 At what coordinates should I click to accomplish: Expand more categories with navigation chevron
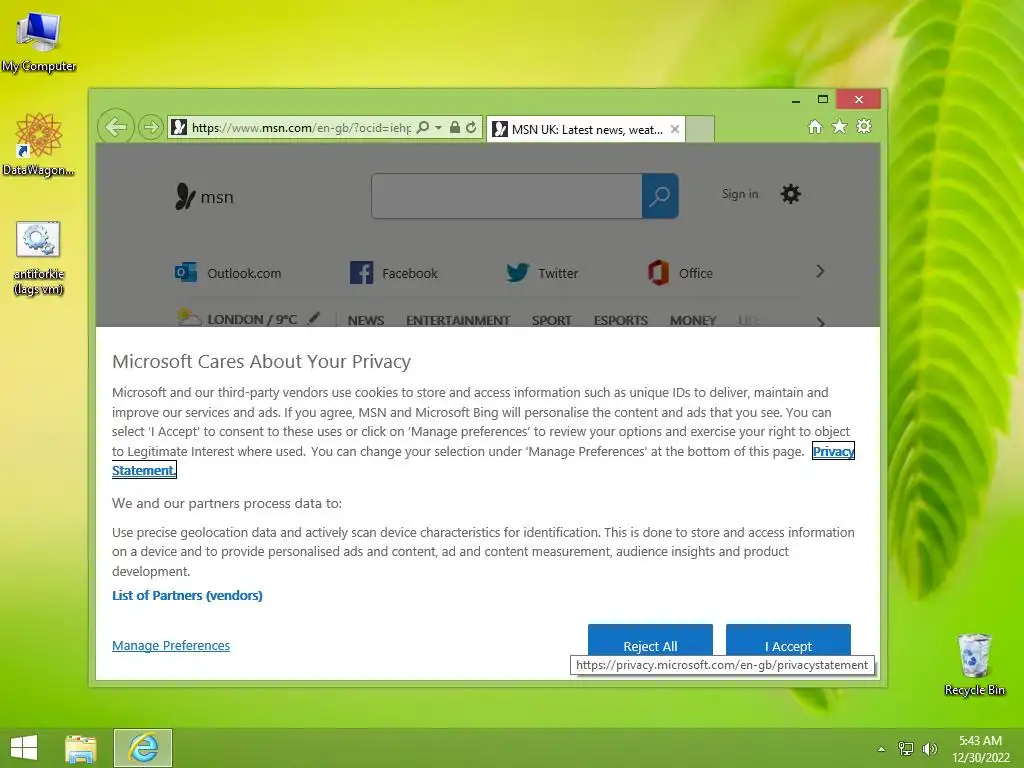820,321
